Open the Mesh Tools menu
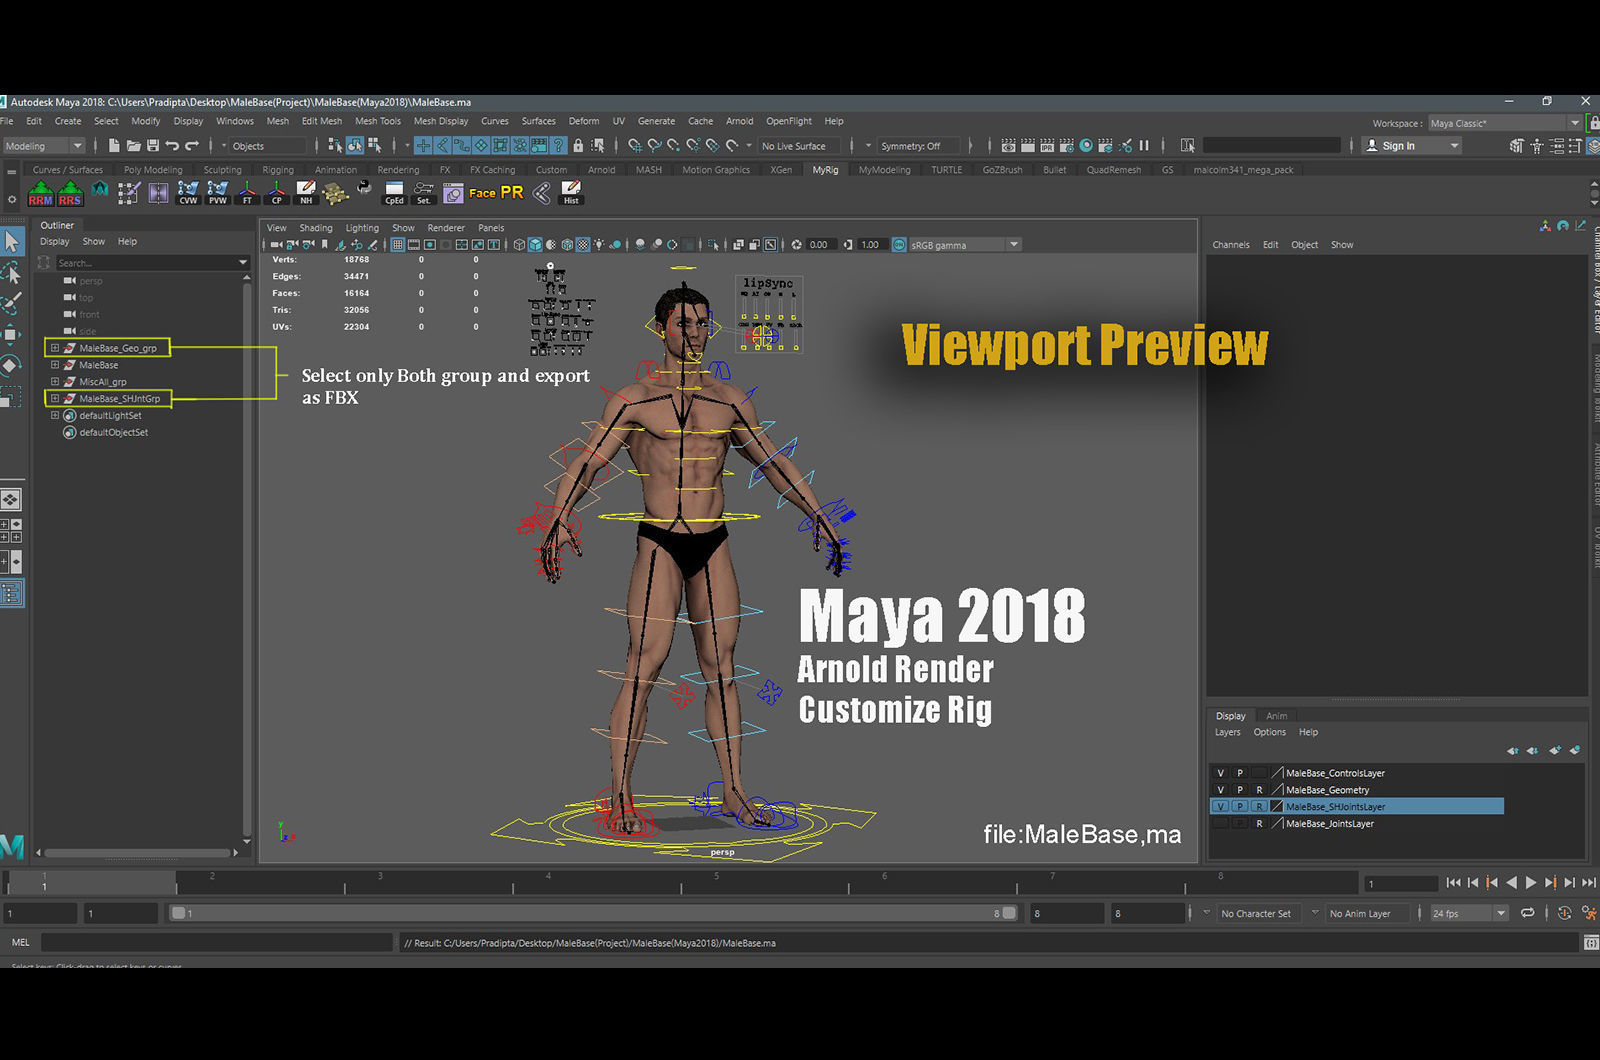 tap(378, 121)
